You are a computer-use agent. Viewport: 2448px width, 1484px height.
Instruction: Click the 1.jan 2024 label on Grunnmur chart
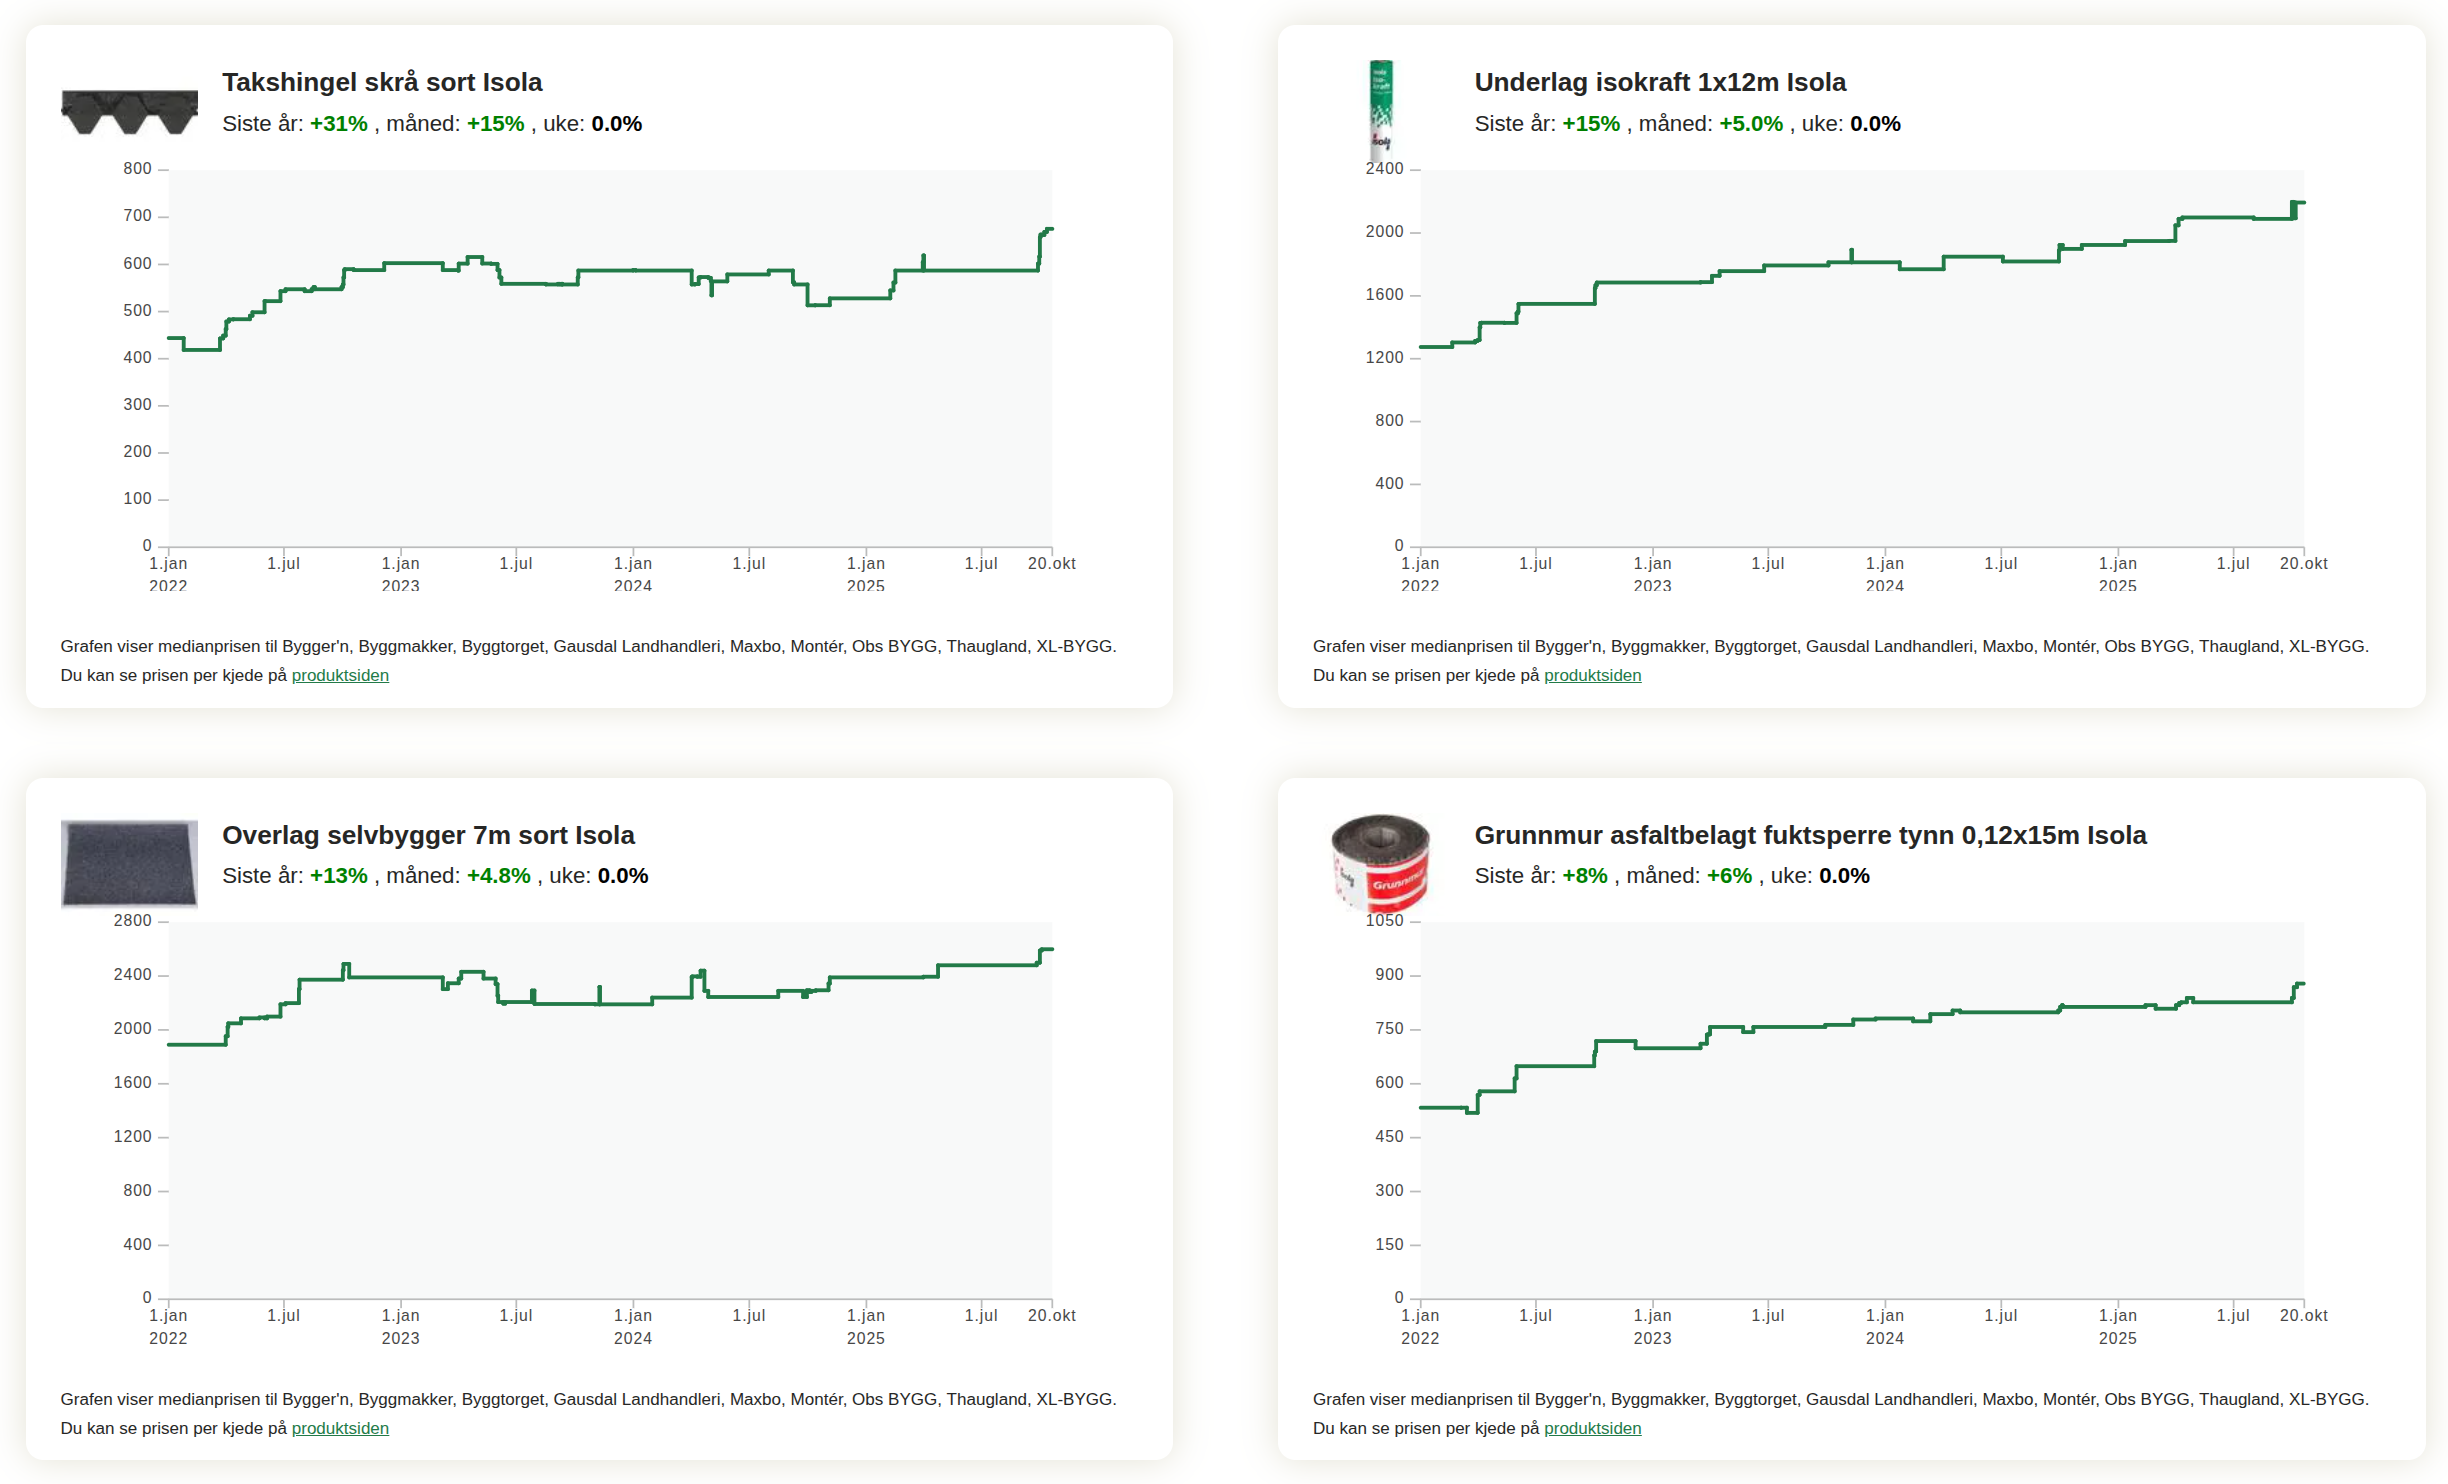(x=1884, y=1326)
